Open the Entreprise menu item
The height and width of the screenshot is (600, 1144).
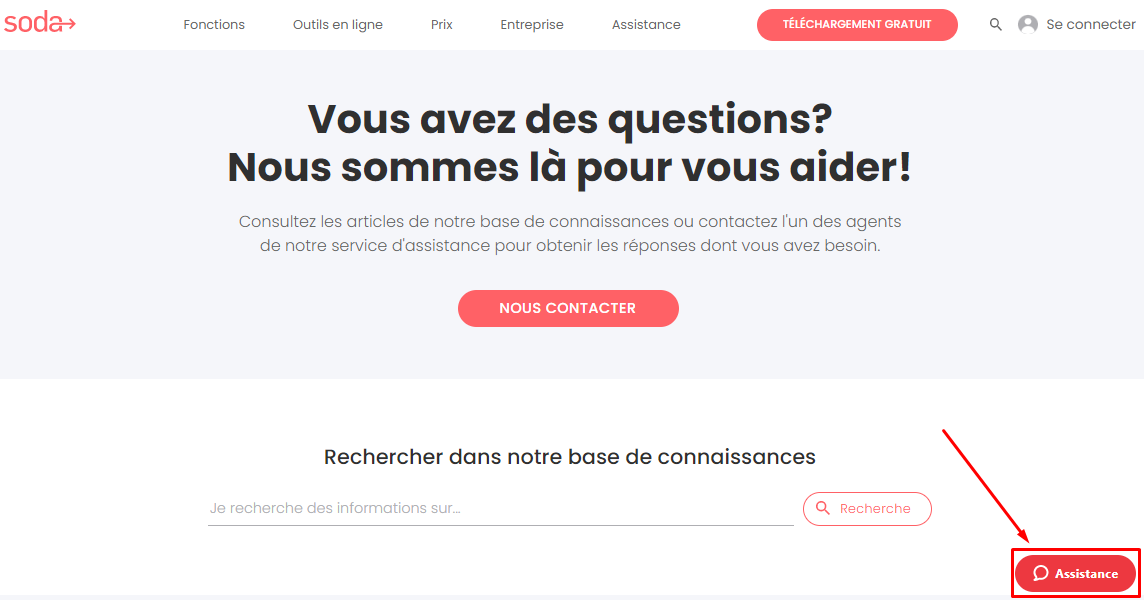[532, 24]
